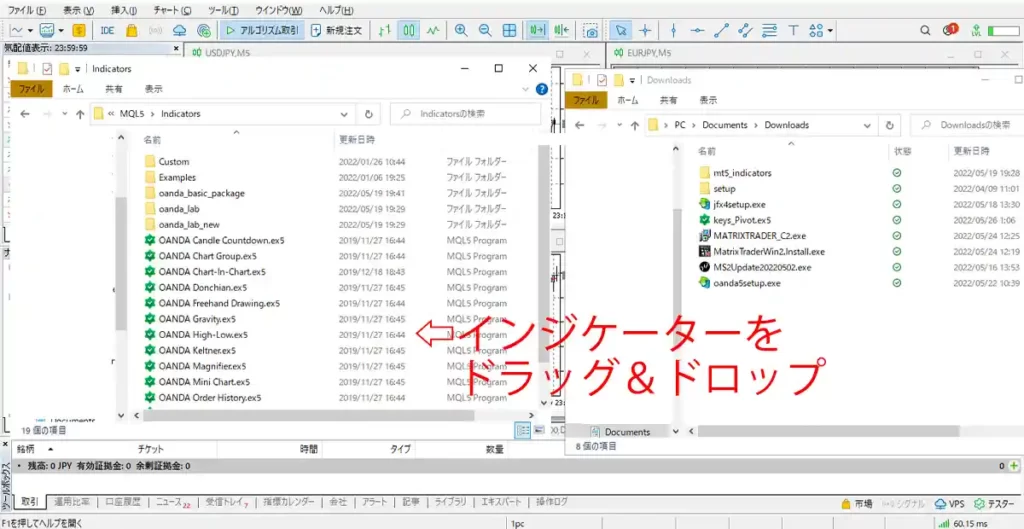Click the 新規注文 new order button
This screenshot has height=529, width=1024.
(335, 31)
